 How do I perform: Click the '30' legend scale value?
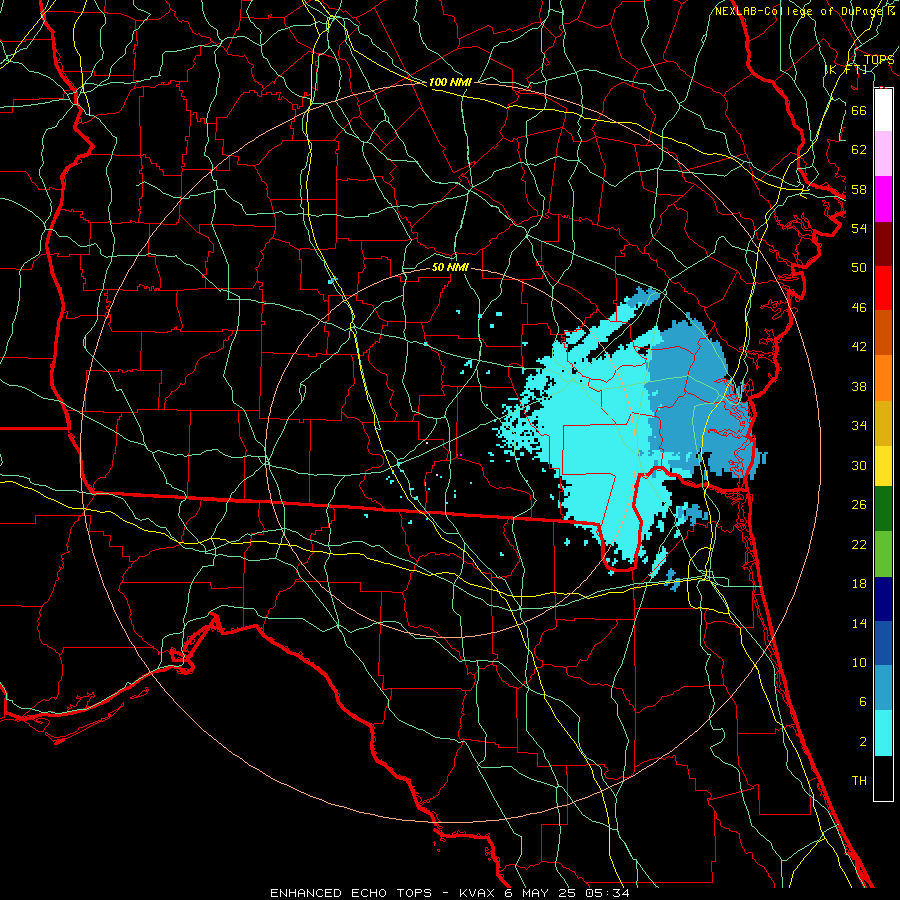coord(859,465)
